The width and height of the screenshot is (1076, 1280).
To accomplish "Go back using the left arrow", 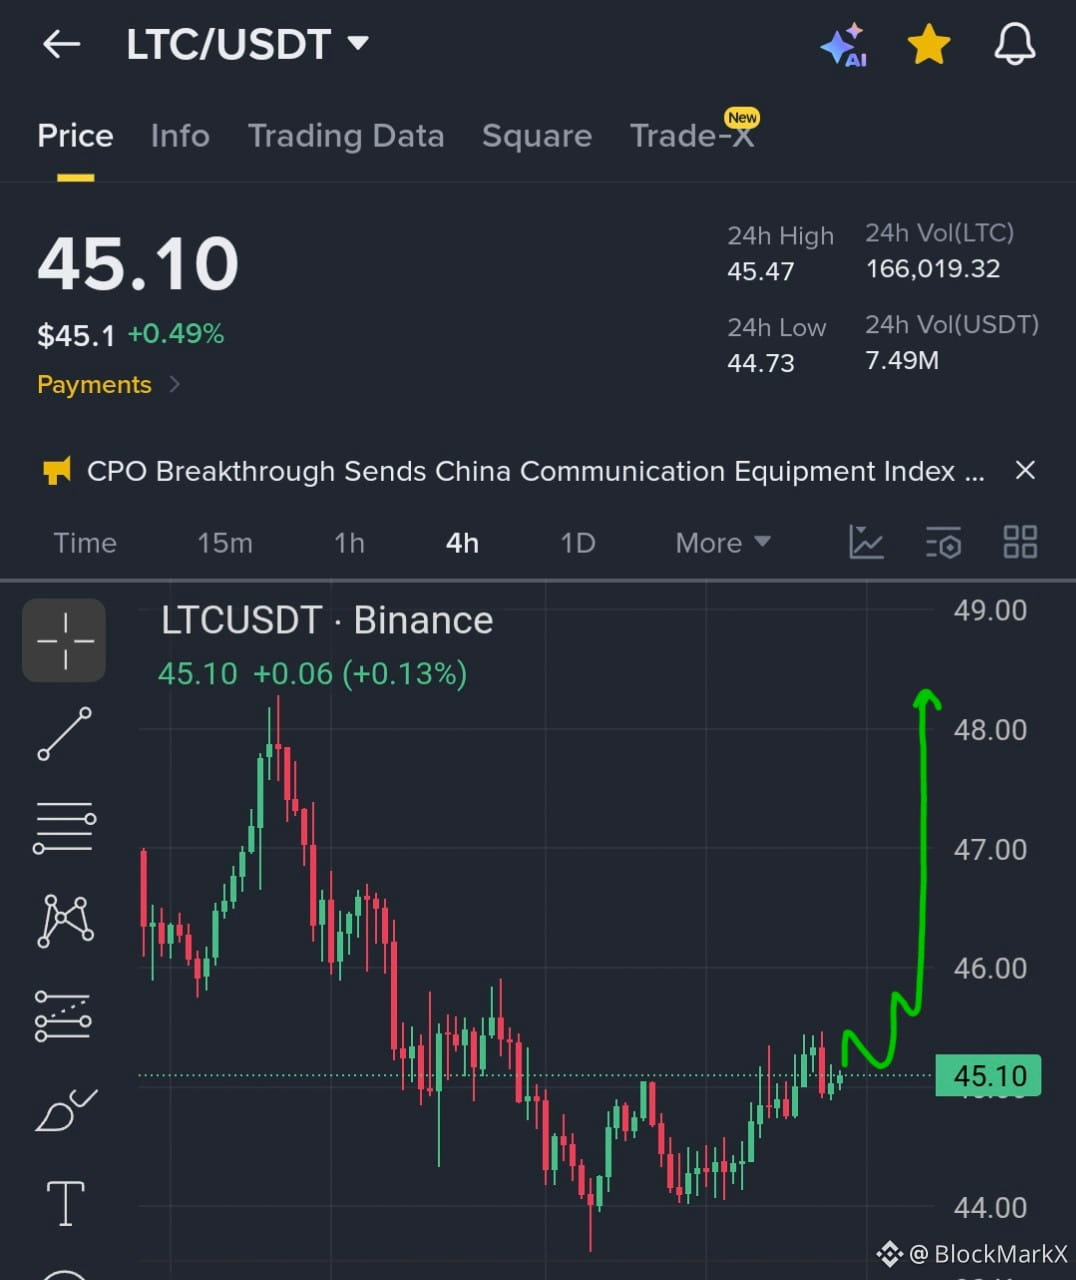I will click(61, 44).
